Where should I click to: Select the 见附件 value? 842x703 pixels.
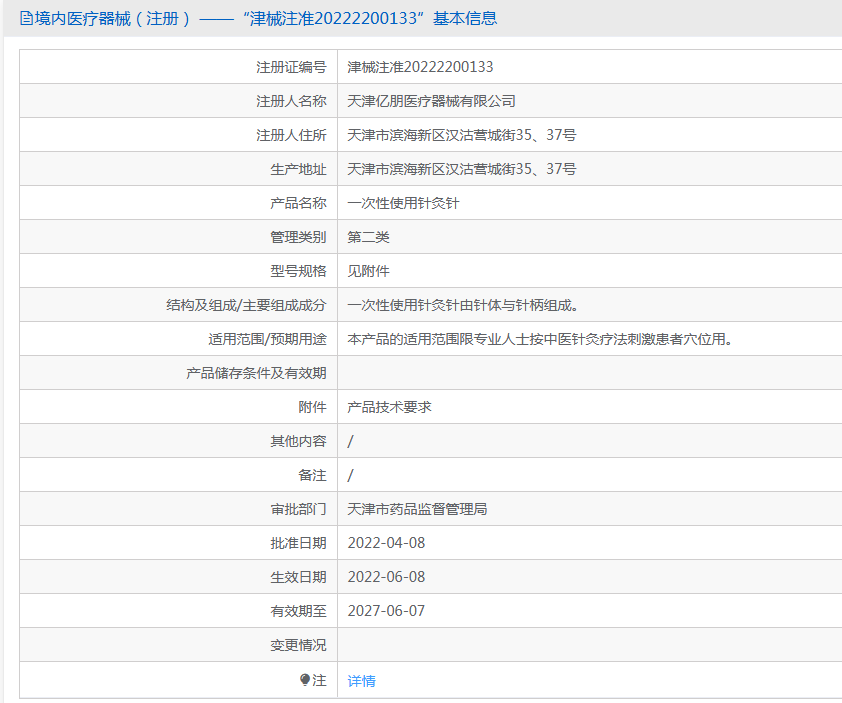(368, 271)
